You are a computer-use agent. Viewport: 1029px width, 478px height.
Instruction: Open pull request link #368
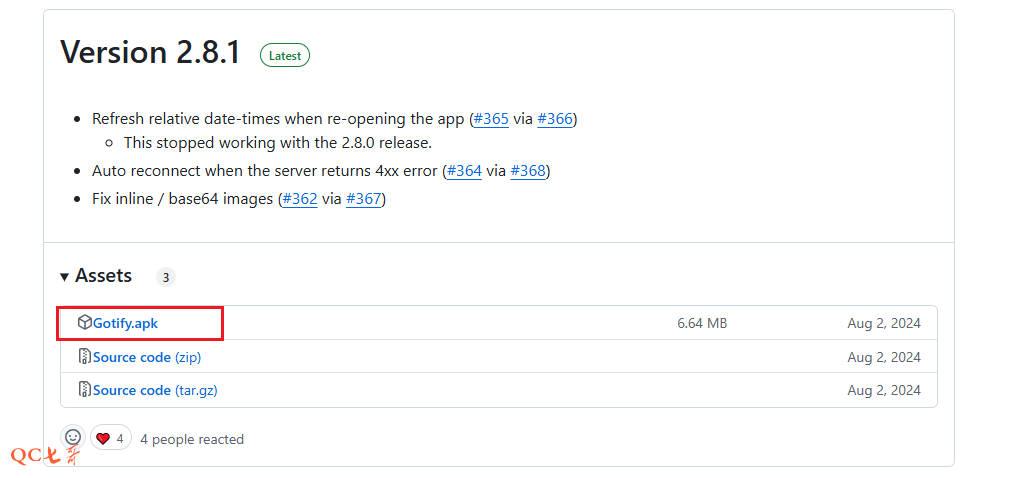(x=528, y=171)
